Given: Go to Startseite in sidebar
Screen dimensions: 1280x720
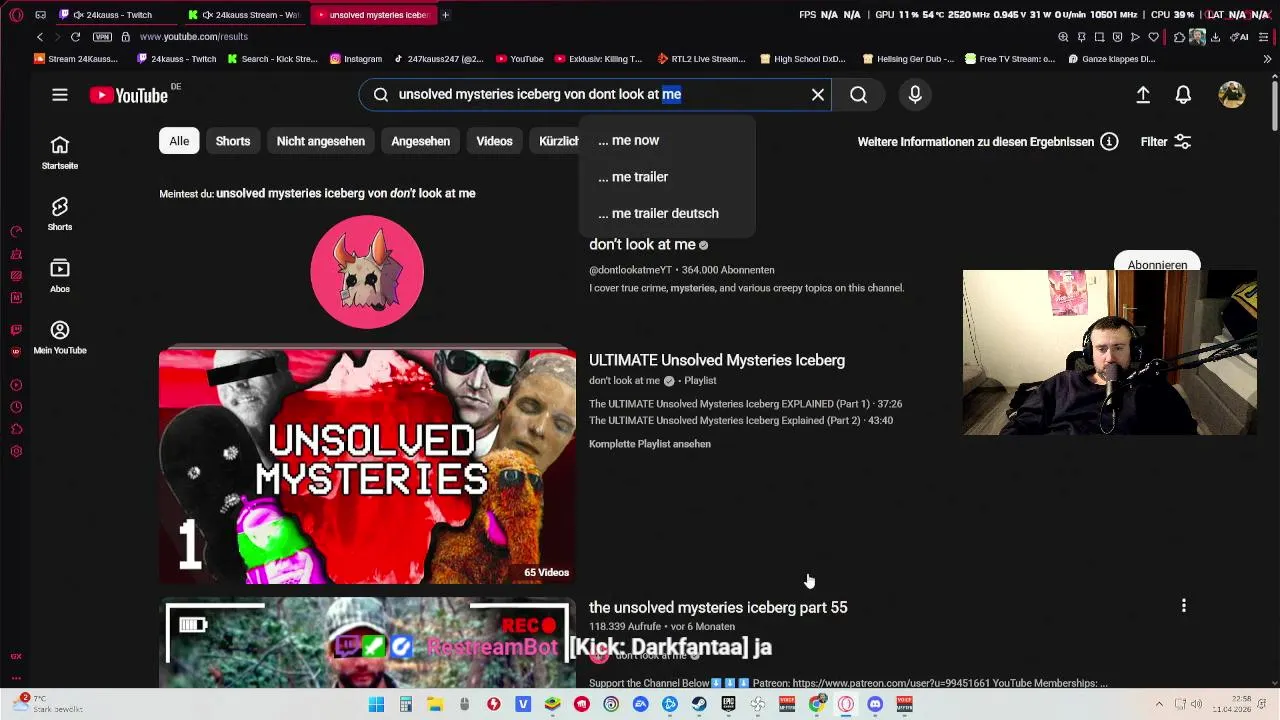Looking at the screenshot, I should (x=60, y=152).
